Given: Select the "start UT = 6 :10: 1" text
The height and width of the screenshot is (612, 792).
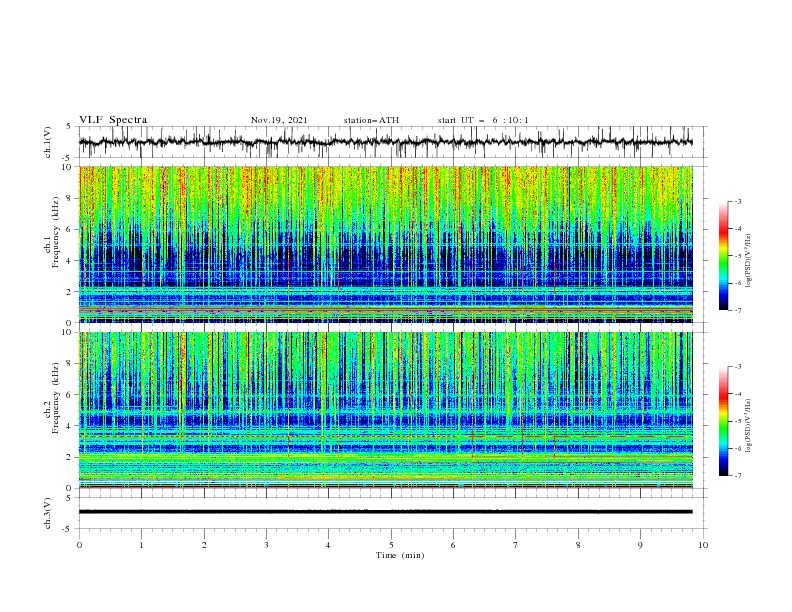Looking at the screenshot, I should coord(483,120).
